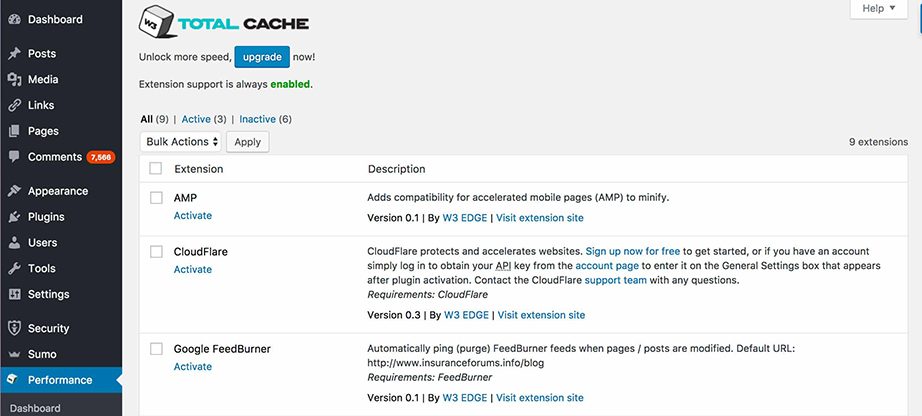The width and height of the screenshot is (922, 416).
Task: Open the Bulk Actions dropdown
Action: tap(181, 142)
